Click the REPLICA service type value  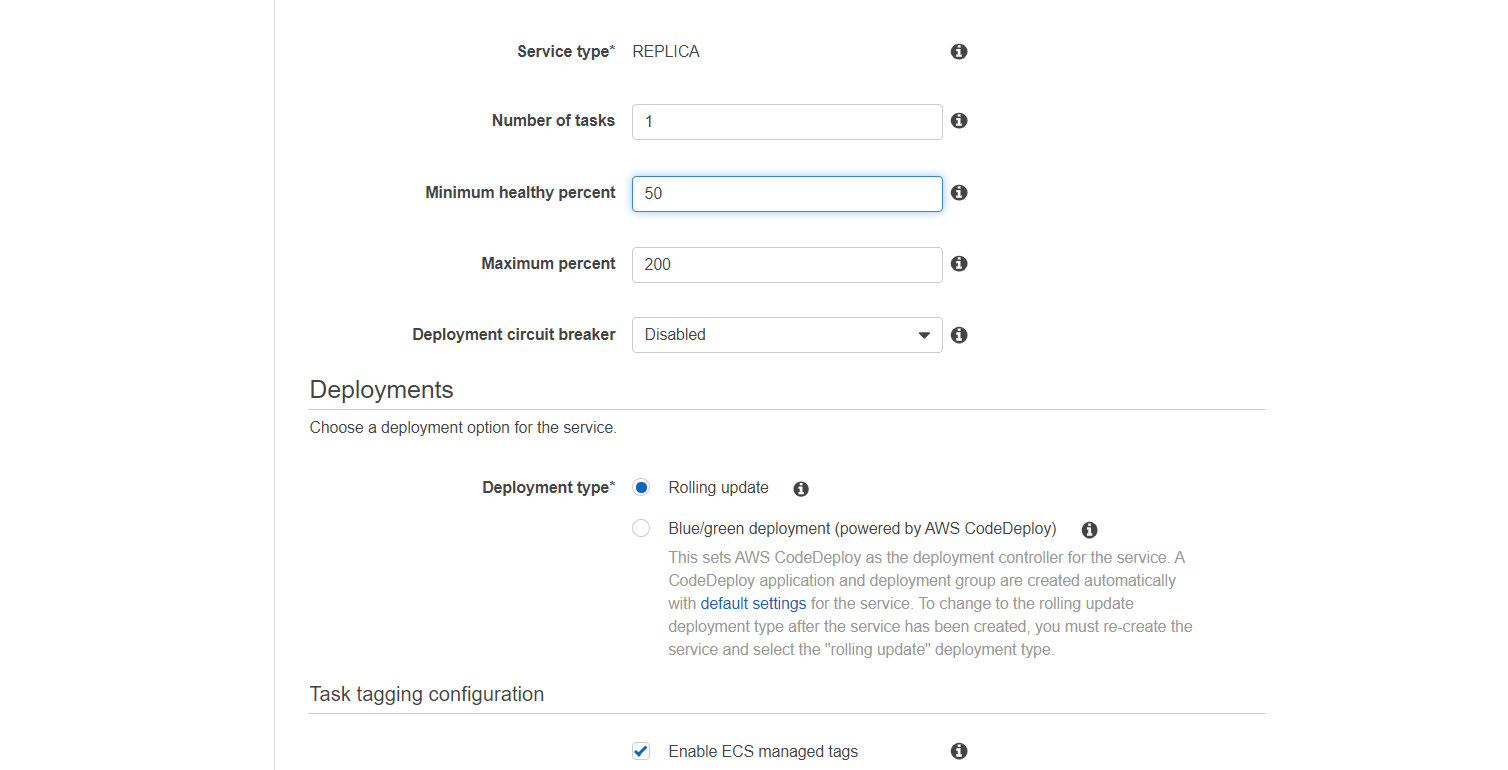click(x=665, y=51)
